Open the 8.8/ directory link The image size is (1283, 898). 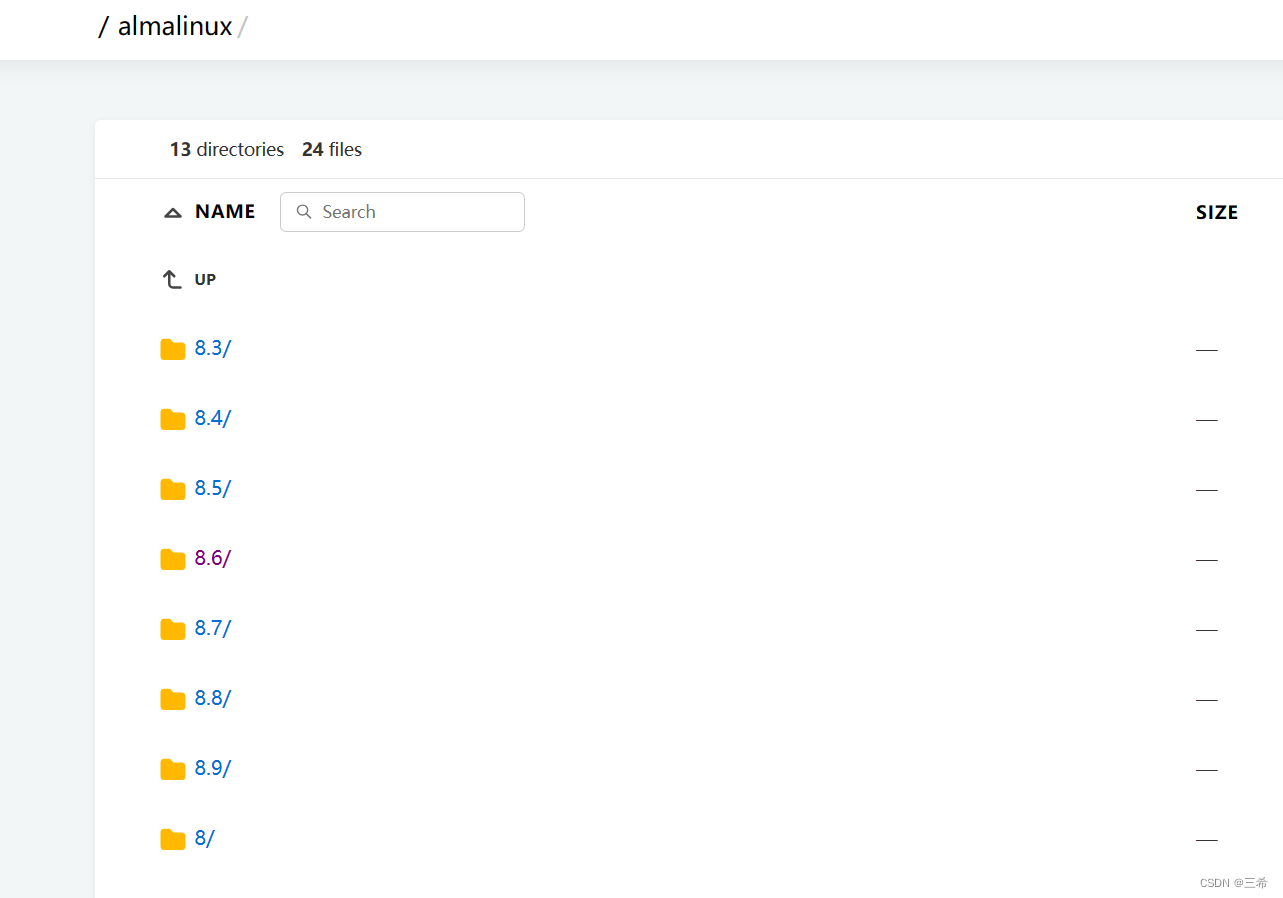coord(213,698)
